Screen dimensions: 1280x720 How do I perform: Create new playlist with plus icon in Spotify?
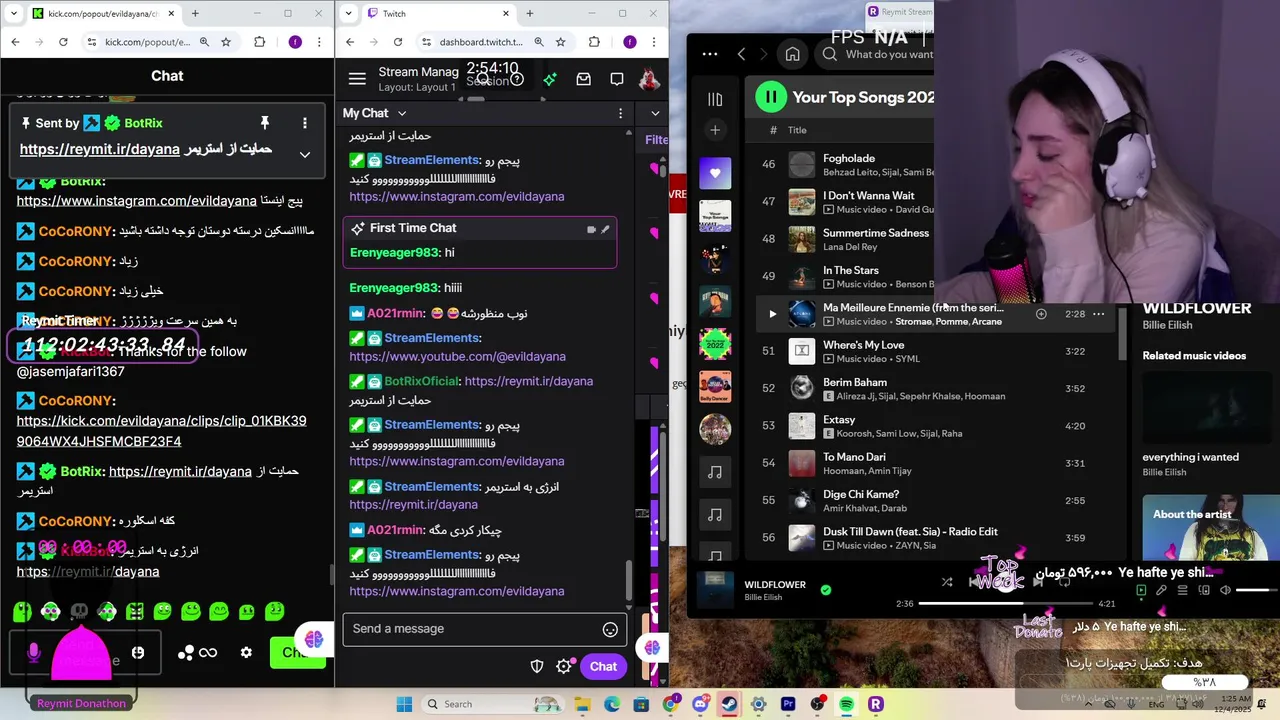point(714,130)
